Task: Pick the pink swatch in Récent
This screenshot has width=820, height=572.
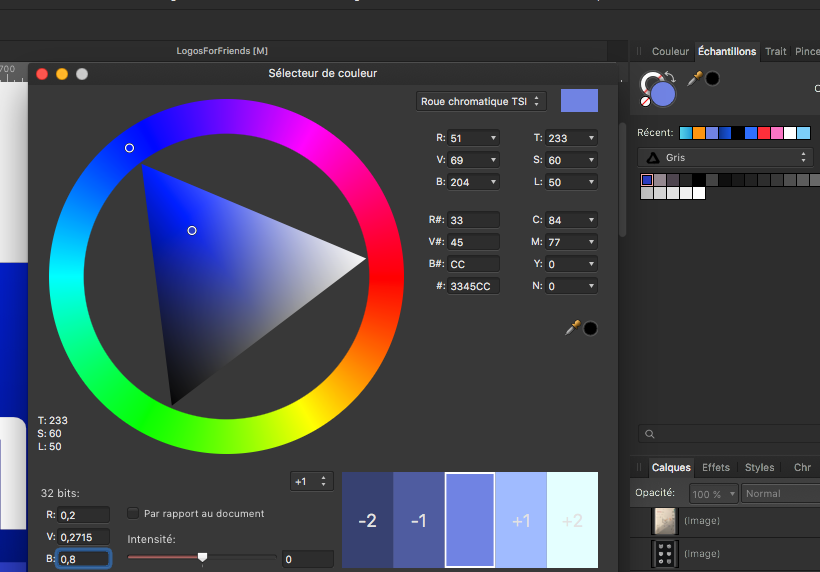Action: [777, 133]
